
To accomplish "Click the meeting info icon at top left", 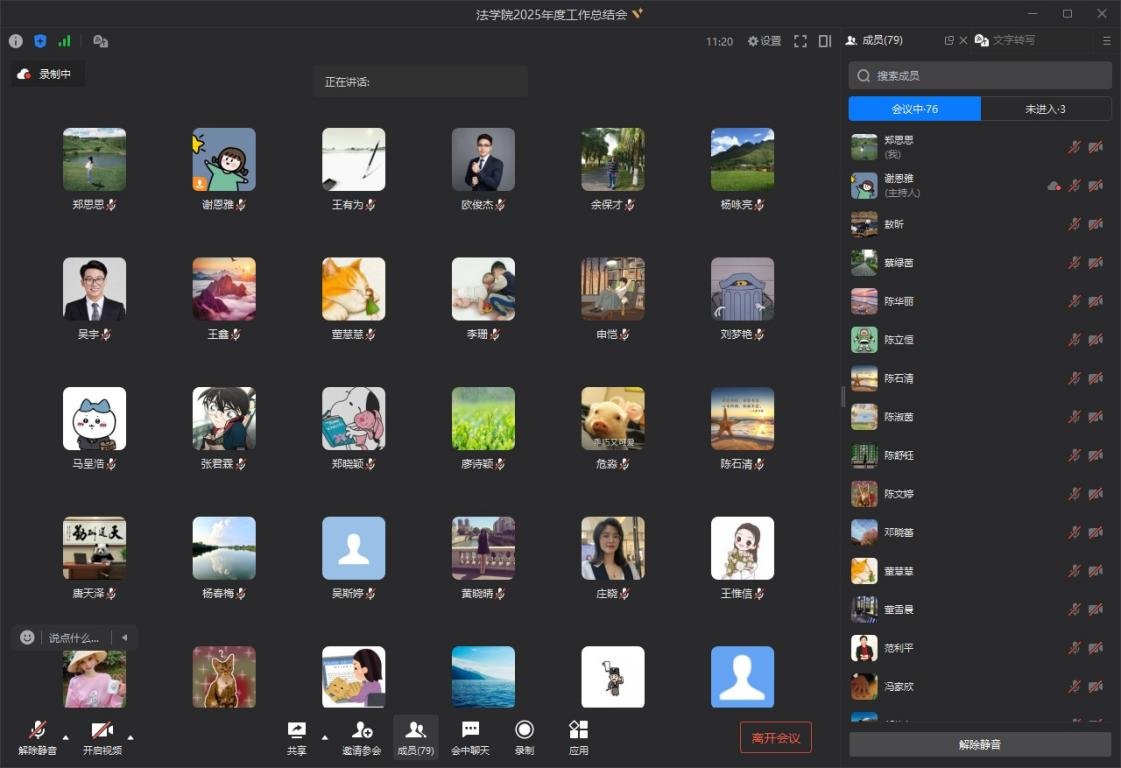I will (16, 42).
